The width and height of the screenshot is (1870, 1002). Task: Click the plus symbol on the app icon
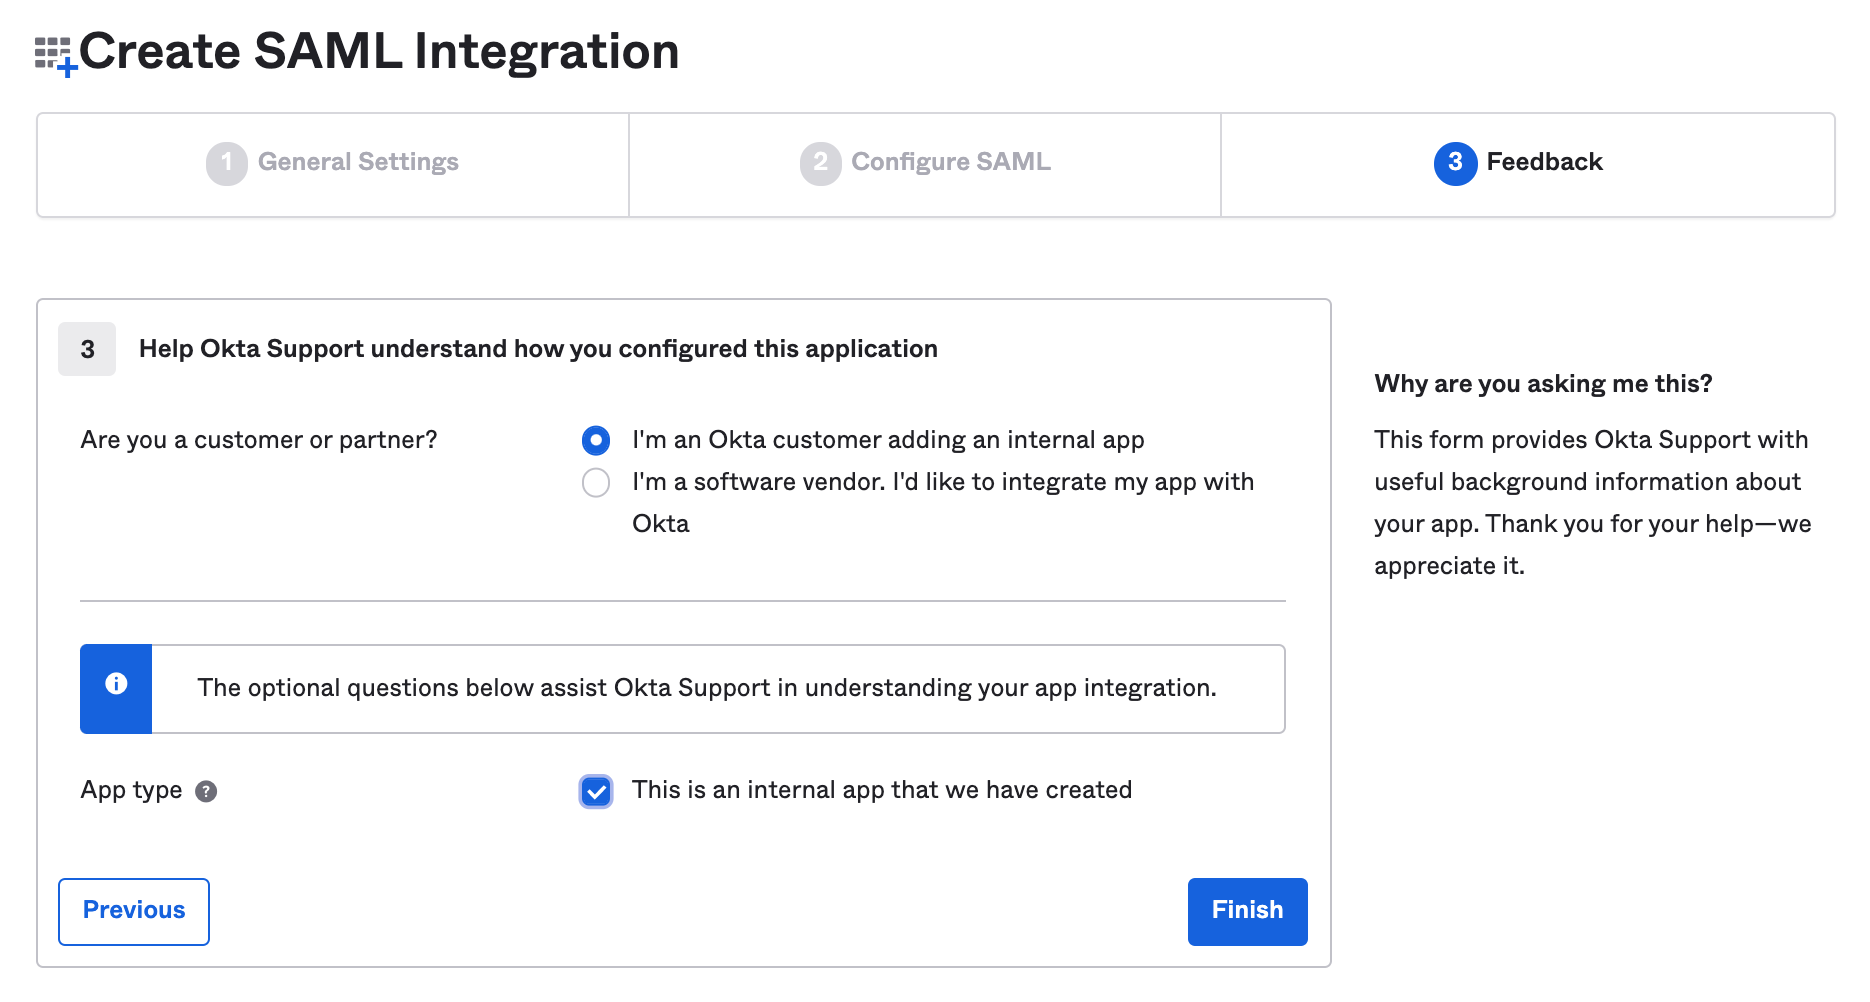point(69,68)
